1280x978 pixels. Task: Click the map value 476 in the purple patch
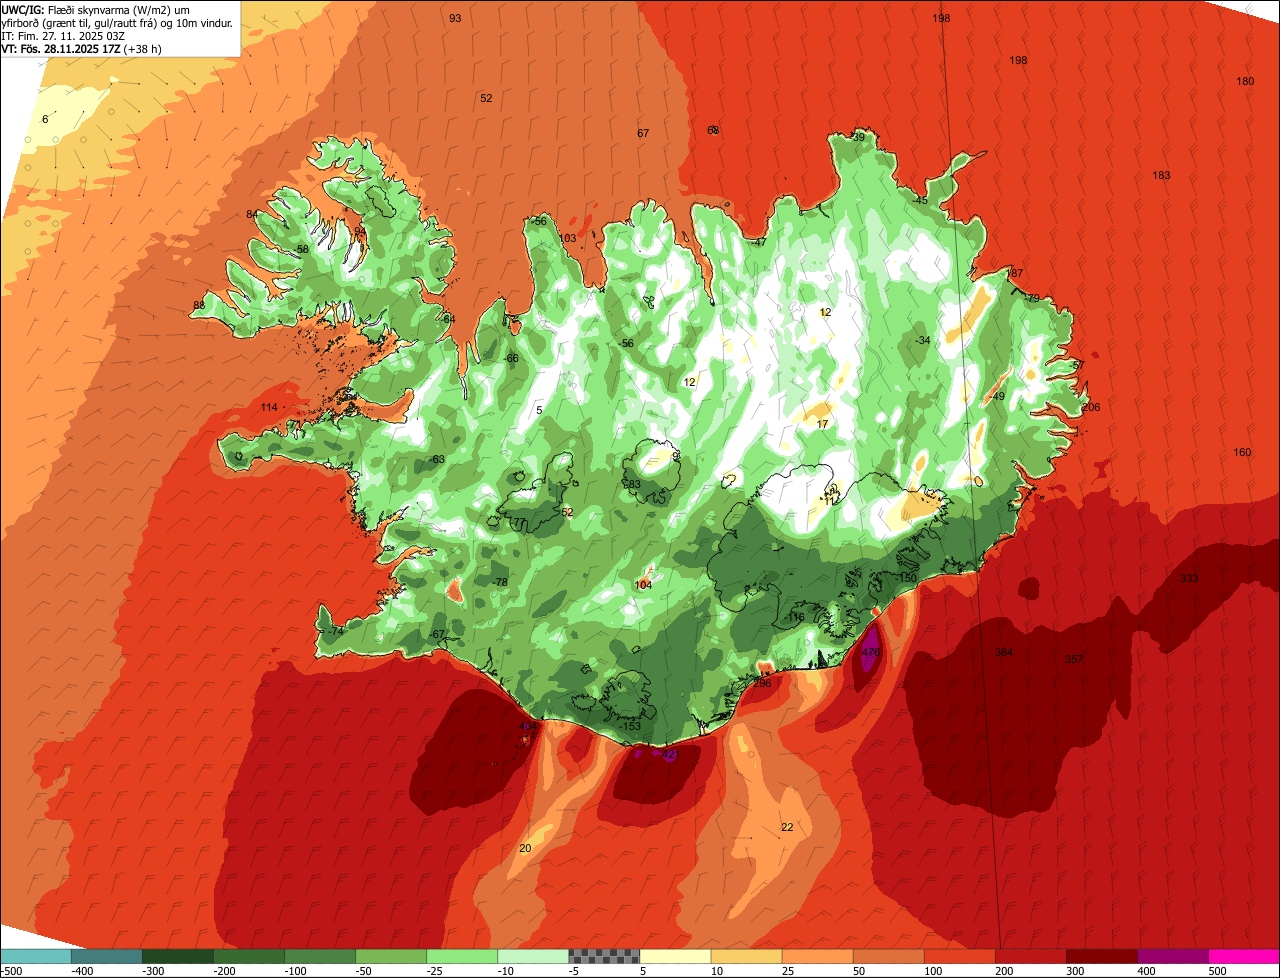coord(870,651)
